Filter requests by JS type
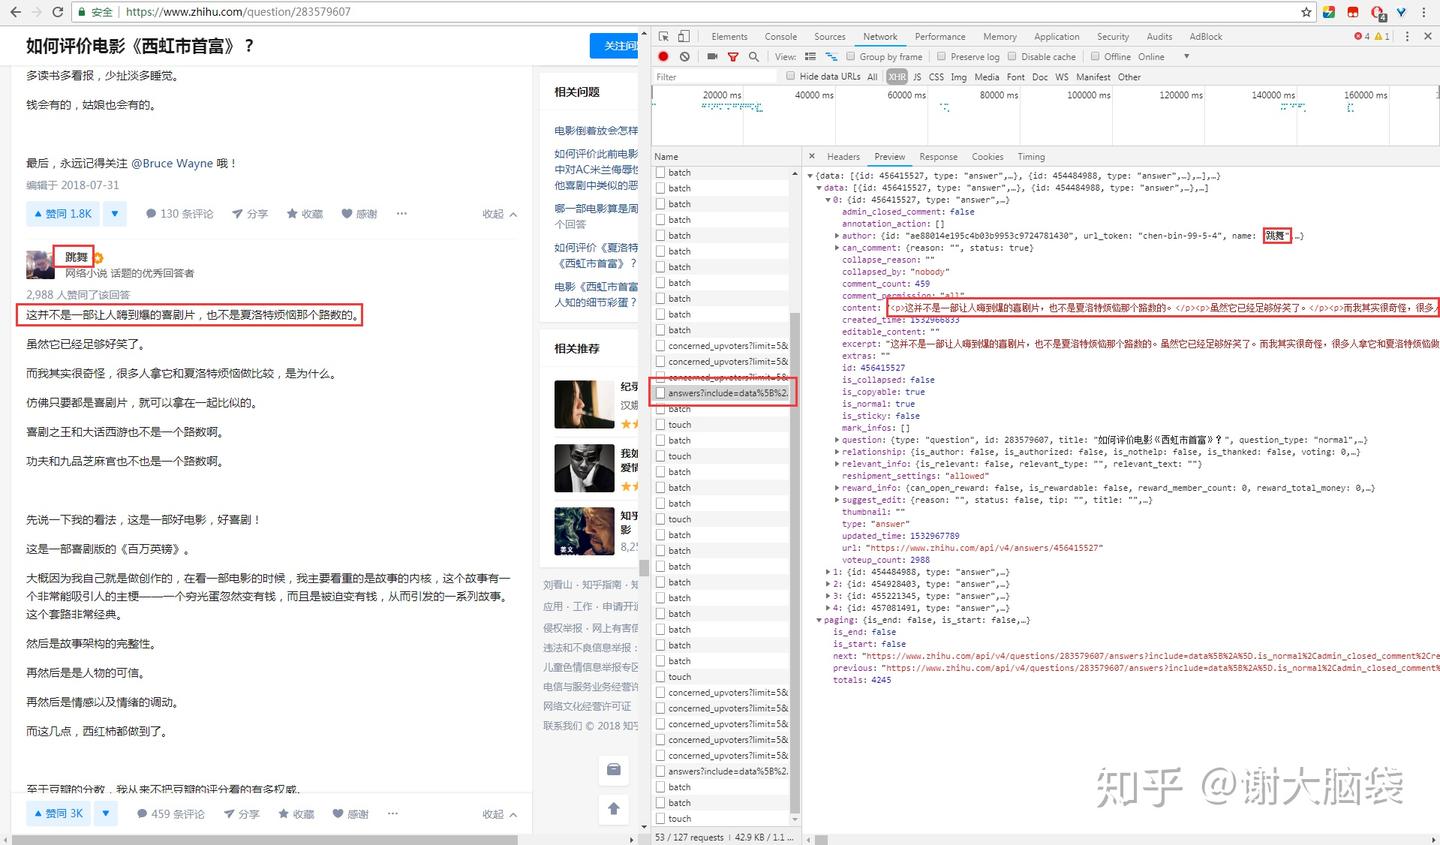This screenshot has height=845, width=1440. [917, 76]
